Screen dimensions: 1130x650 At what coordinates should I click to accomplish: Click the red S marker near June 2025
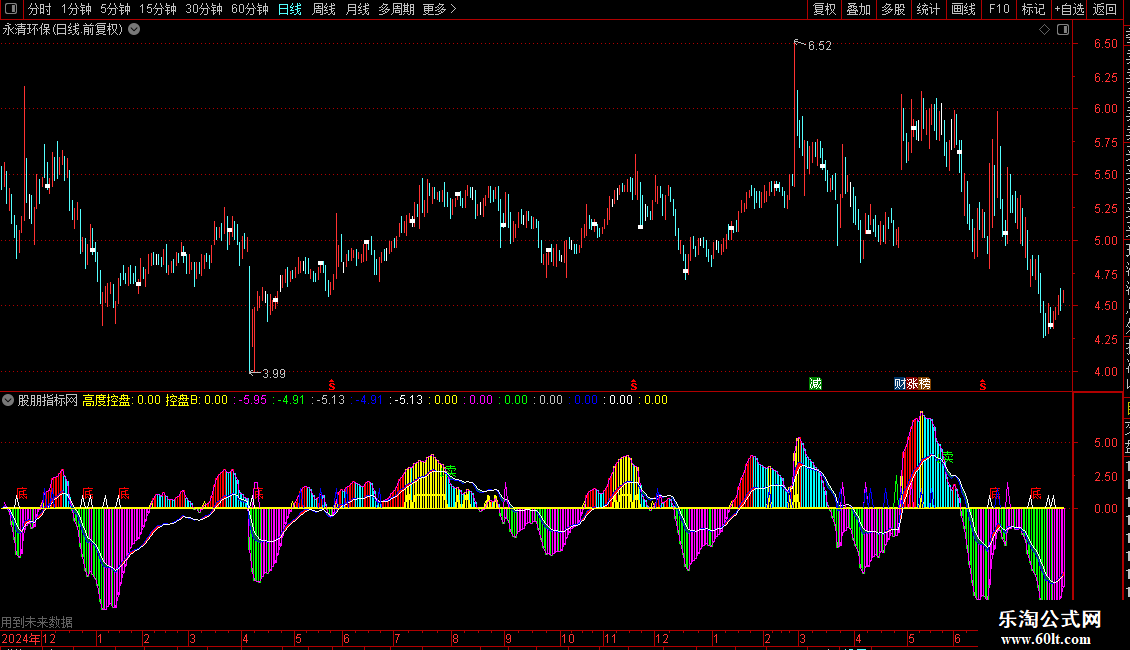(x=982, y=386)
